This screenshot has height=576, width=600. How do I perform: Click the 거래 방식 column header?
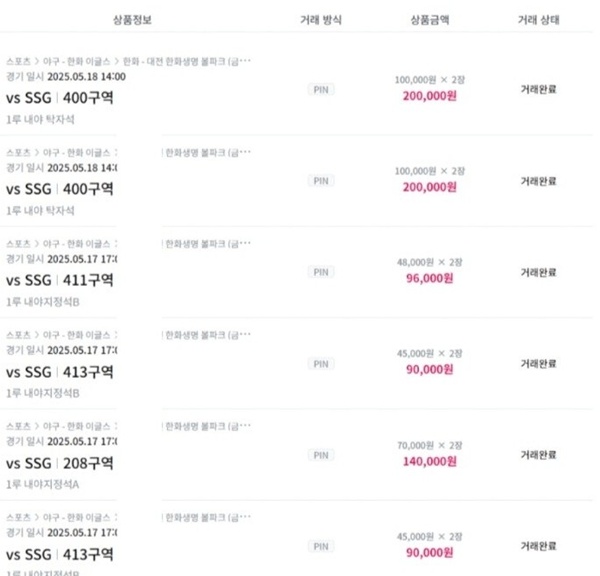[321, 20]
